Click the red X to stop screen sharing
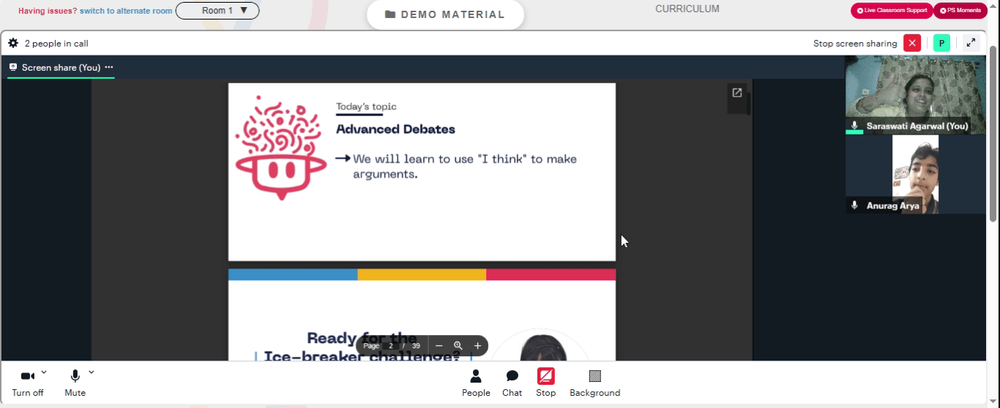 [x=913, y=43]
